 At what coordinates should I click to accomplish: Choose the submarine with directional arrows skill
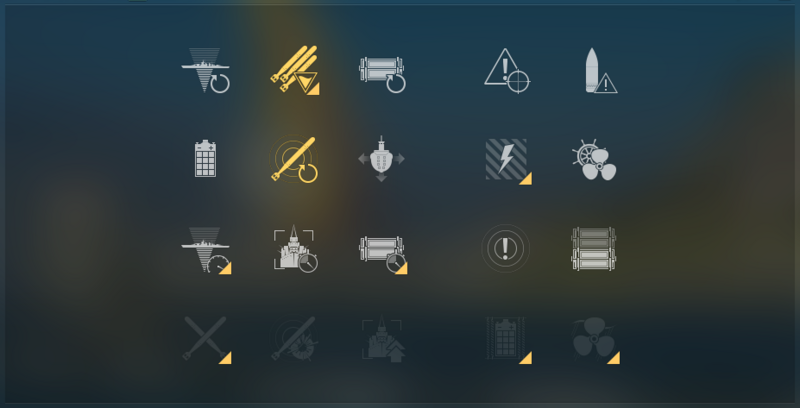point(381,159)
